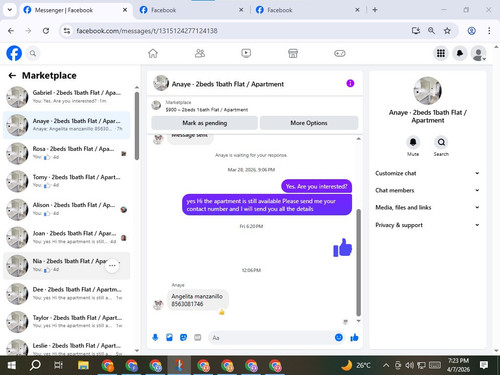Open a new browser tab
Image resolution: width=500 pixels, height=375 pixels.
(x=375, y=10)
